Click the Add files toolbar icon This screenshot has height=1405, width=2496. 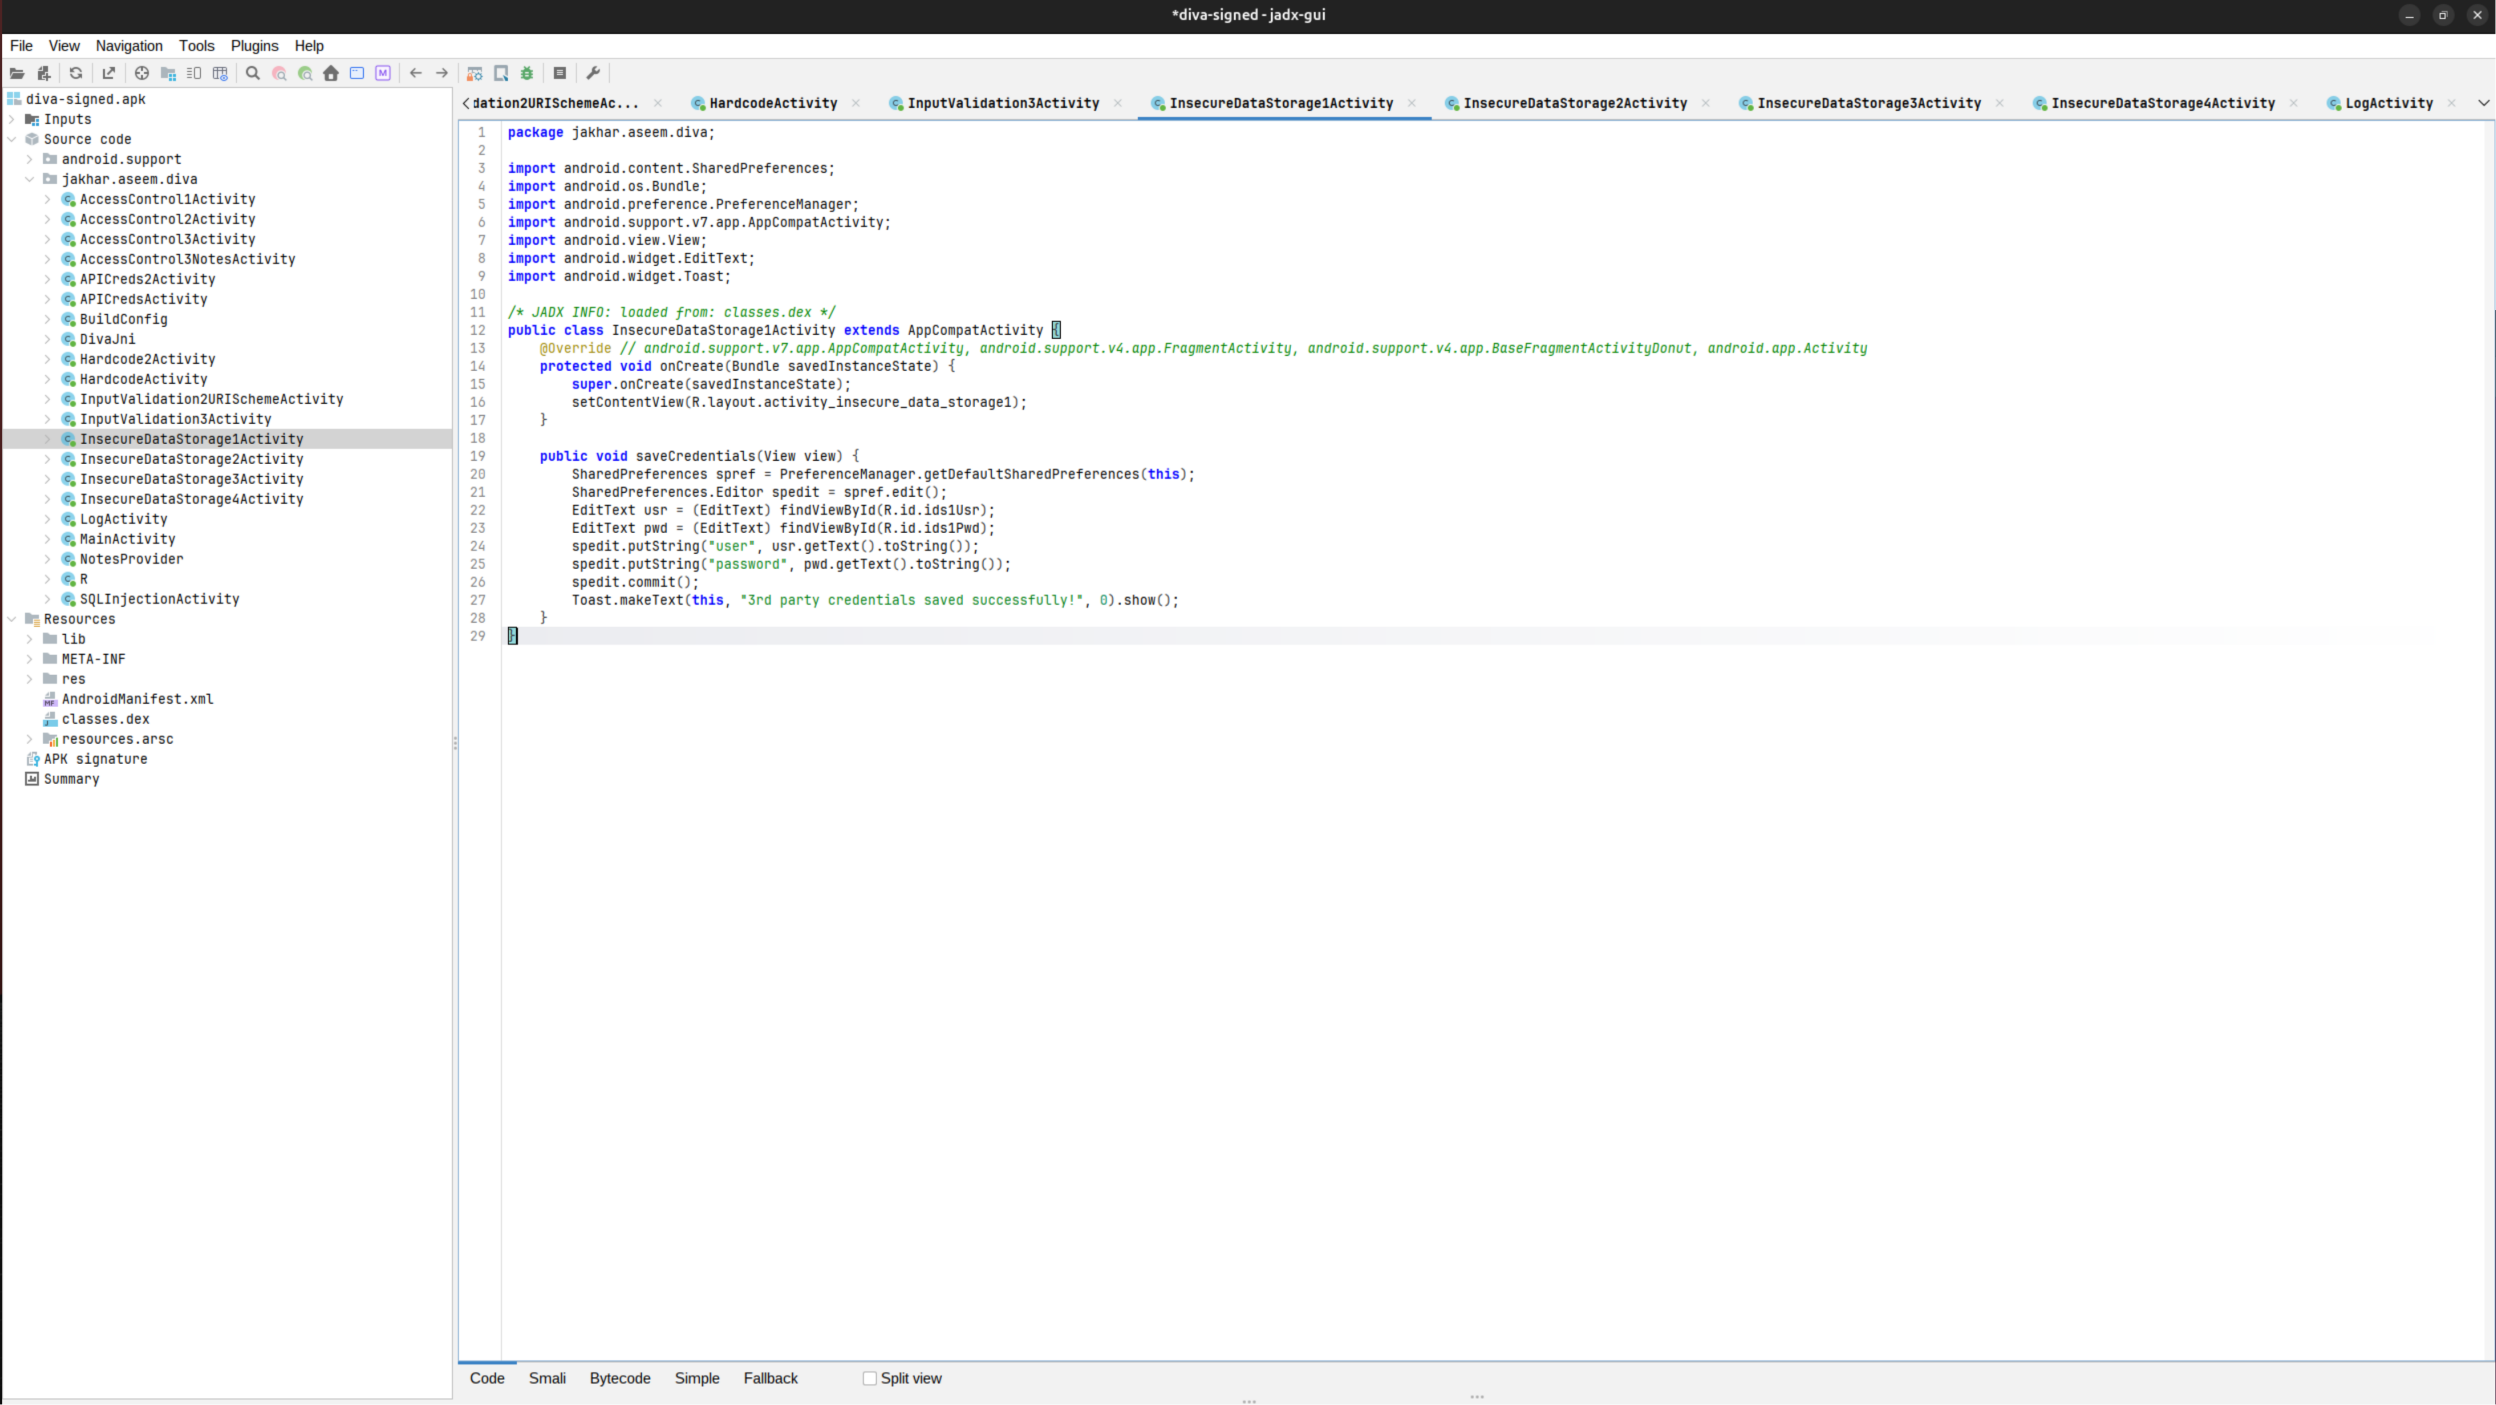pyautogui.click(x=43, y=73)
